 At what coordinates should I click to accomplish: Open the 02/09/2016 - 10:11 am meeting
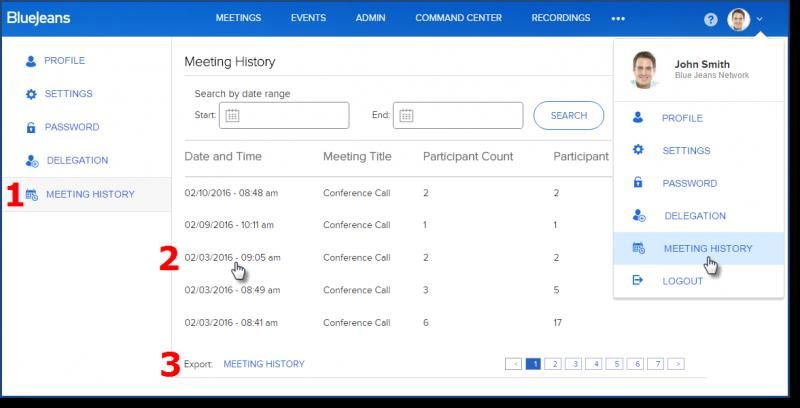(229, 225)
